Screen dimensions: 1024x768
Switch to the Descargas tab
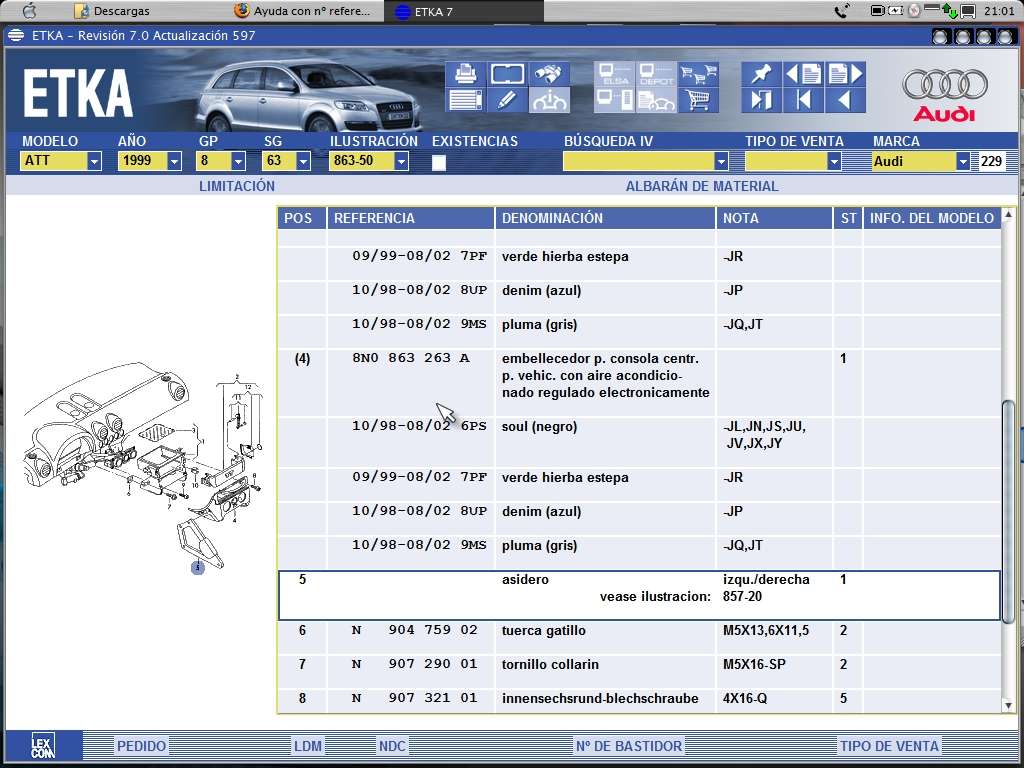coord(112,11)
